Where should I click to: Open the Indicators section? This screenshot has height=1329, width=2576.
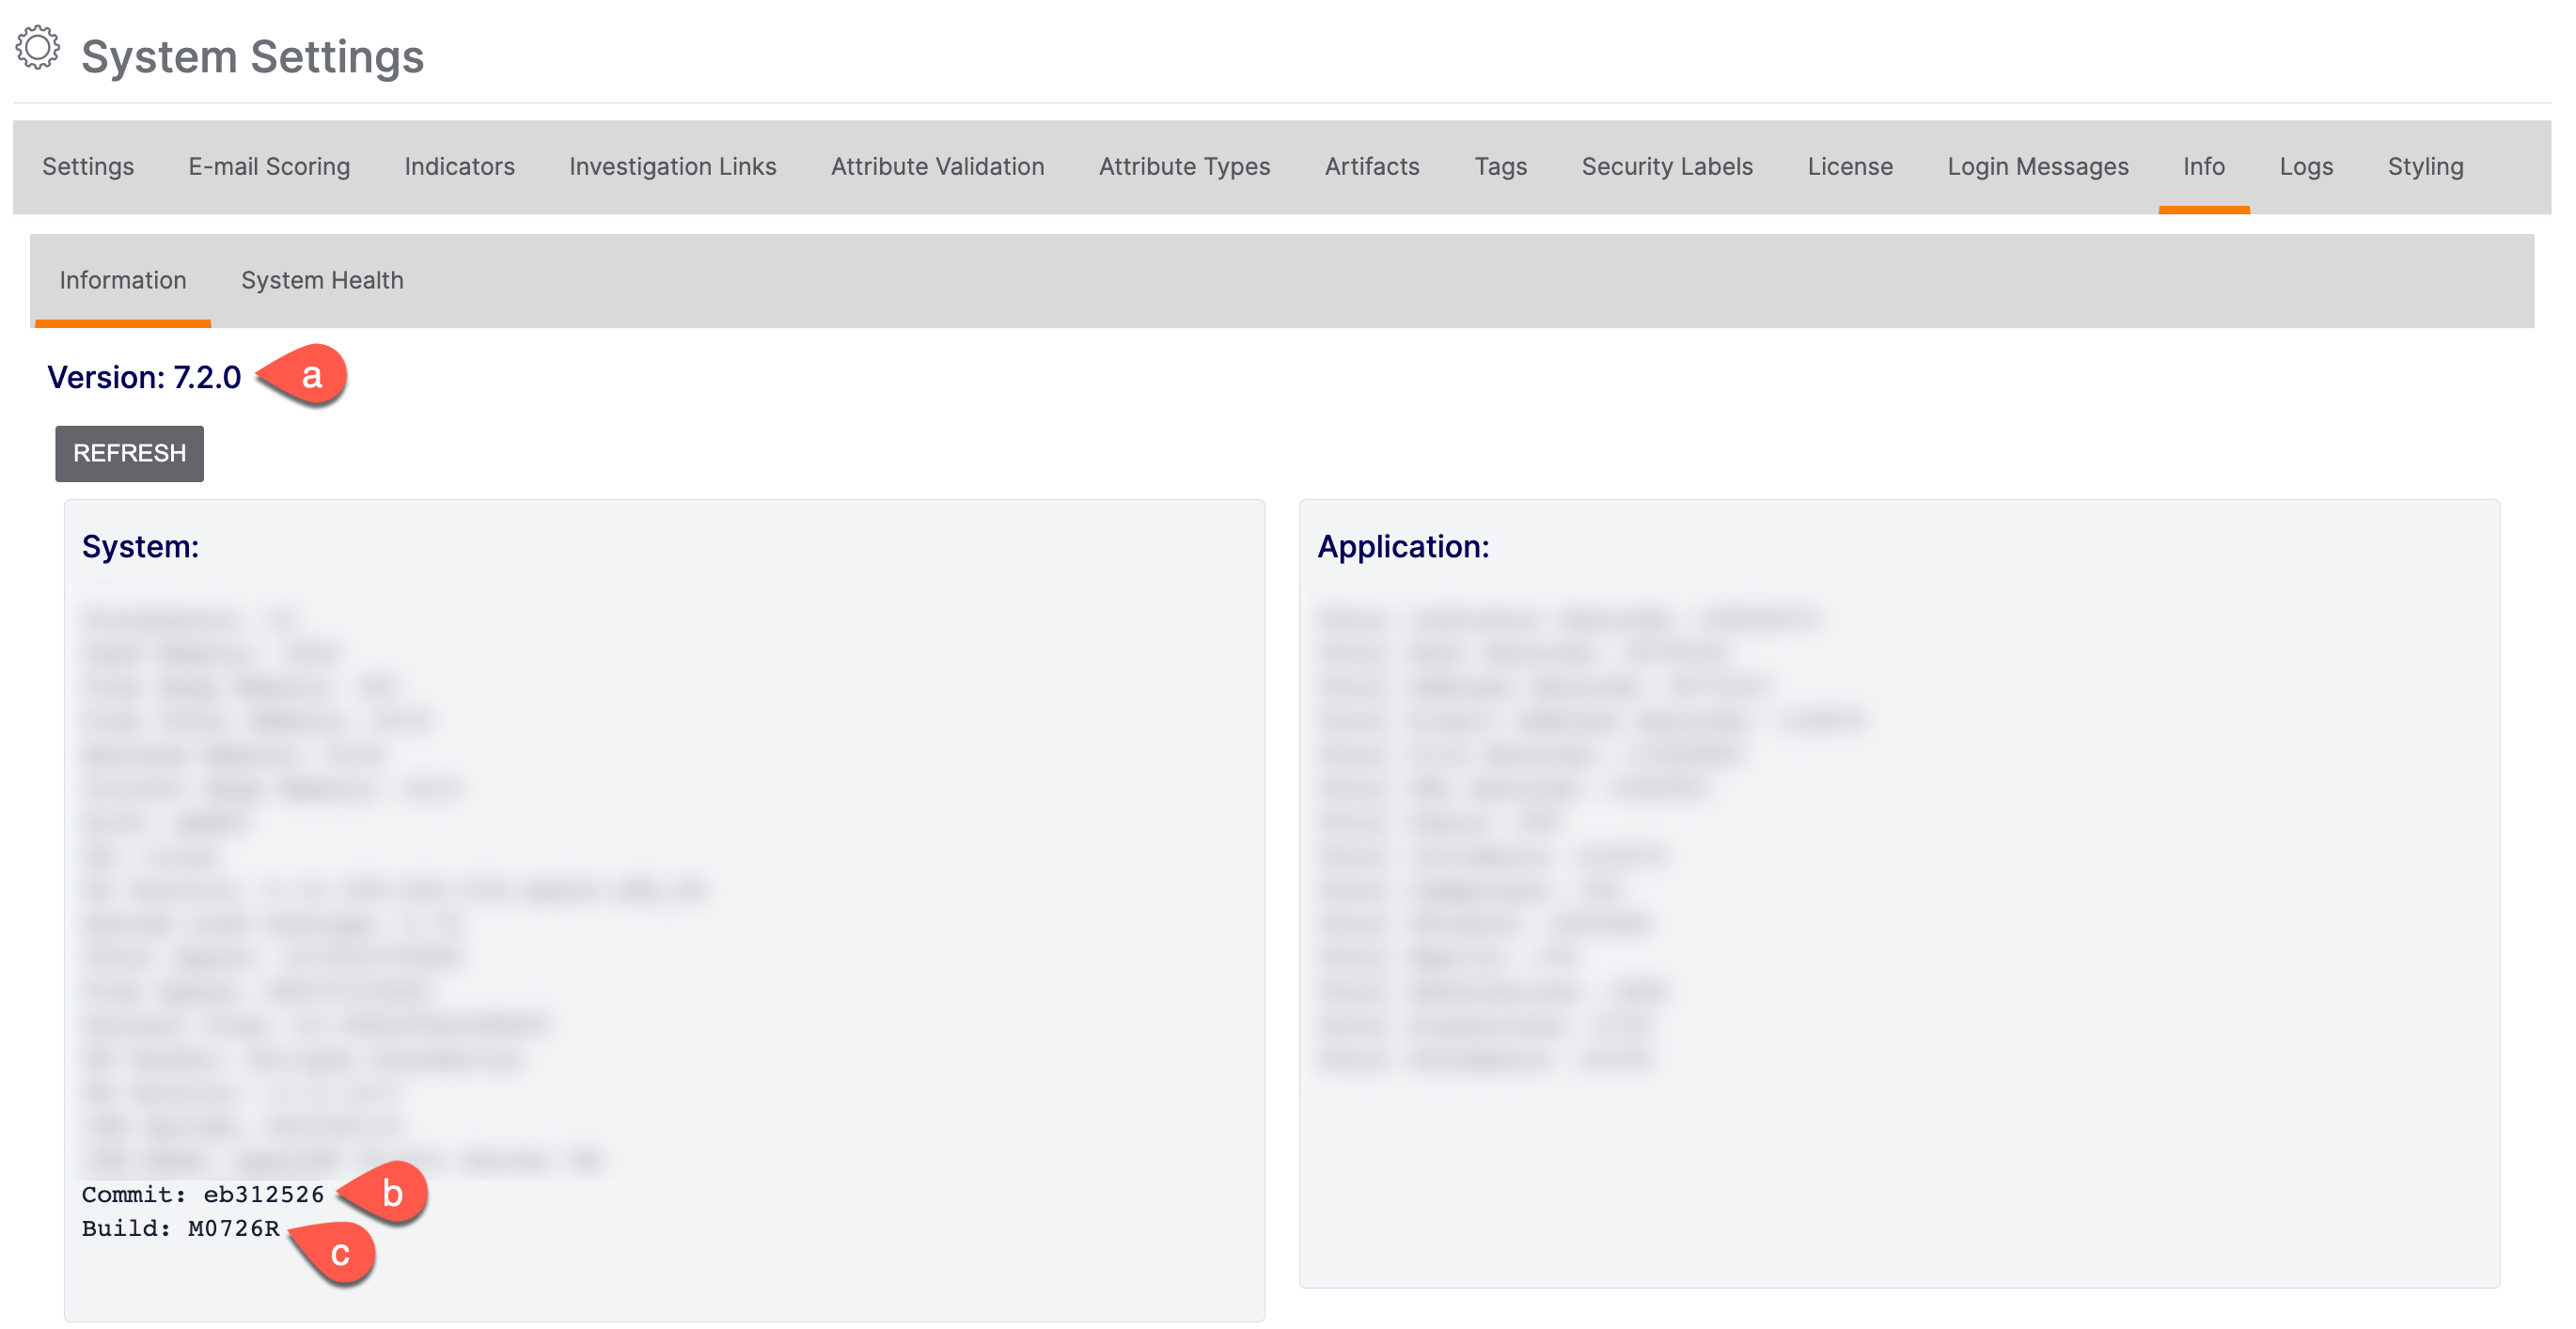(458, 164)
